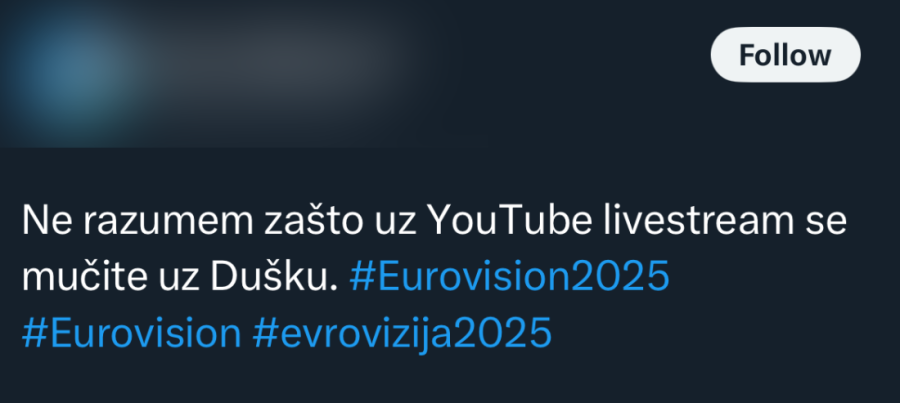Click the hash symbol of #evrovizija2025
The image size is (900, 403).
(265, 334)
